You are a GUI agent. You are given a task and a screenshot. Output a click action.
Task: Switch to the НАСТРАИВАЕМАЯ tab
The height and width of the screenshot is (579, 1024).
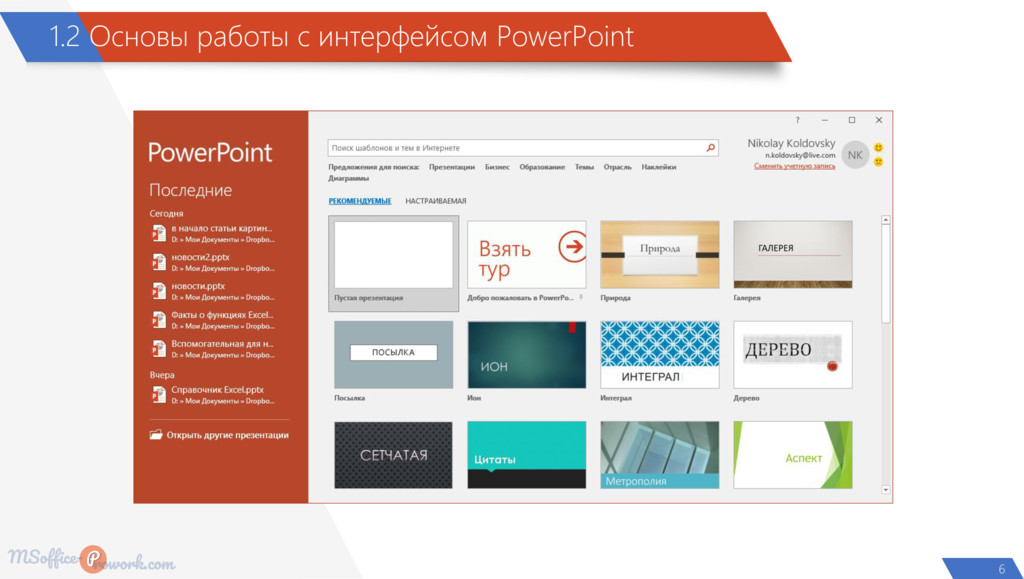point(436,201)
